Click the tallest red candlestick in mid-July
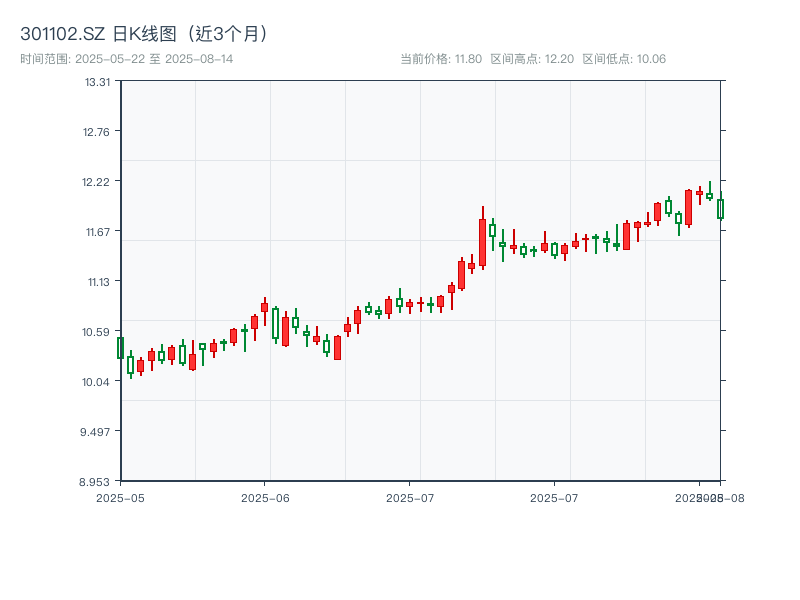This screenshot has height=600, width=800. [x=482, y=242]
